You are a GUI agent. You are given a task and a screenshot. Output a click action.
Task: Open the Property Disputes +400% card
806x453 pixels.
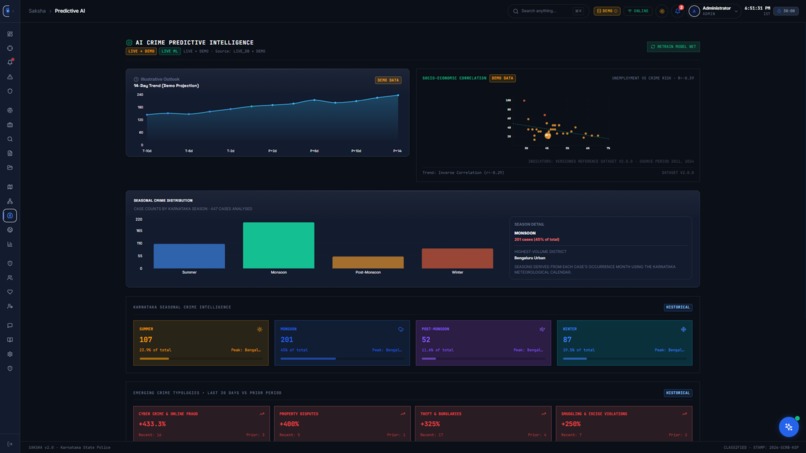pyautogui.click(x=342, y=424)
